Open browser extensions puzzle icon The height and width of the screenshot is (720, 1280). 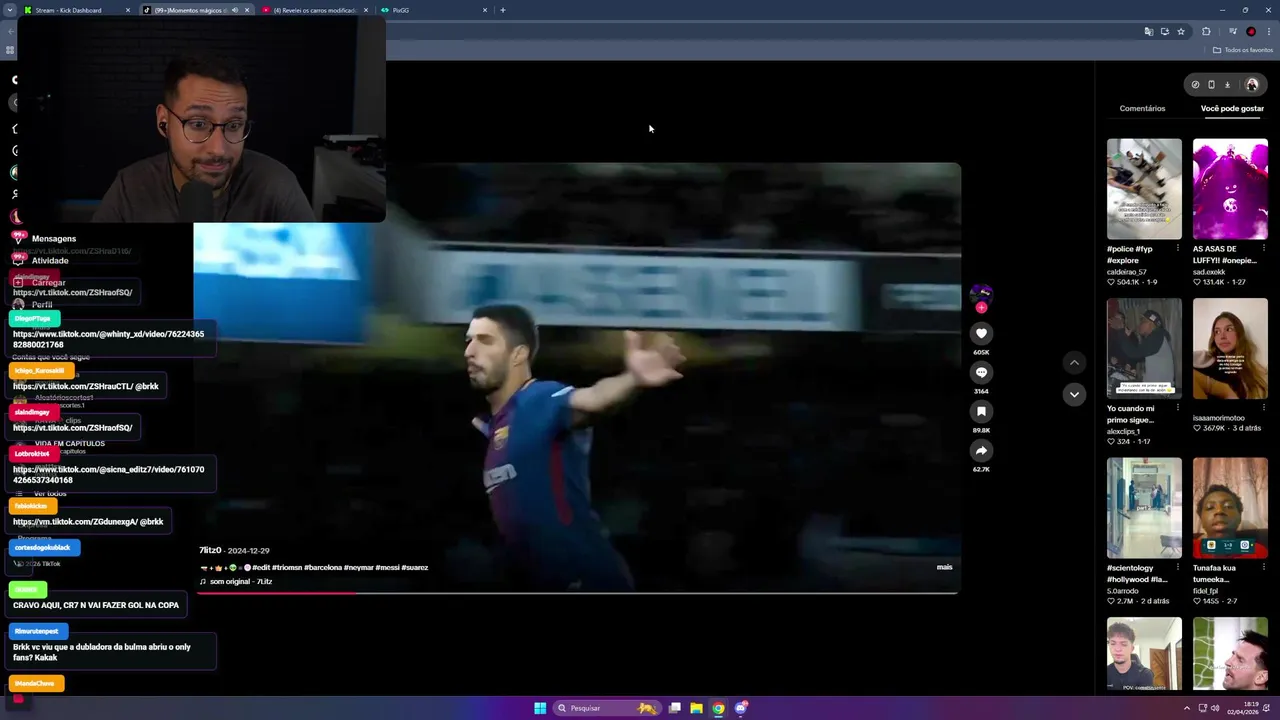pos(1206,31)
